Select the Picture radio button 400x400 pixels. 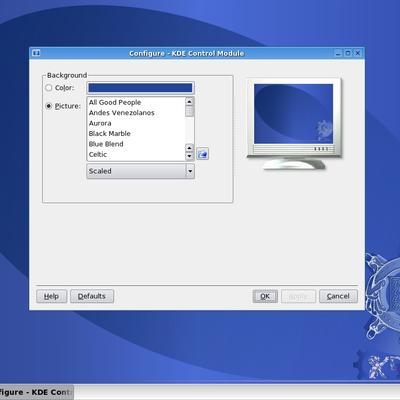[49, 106]
